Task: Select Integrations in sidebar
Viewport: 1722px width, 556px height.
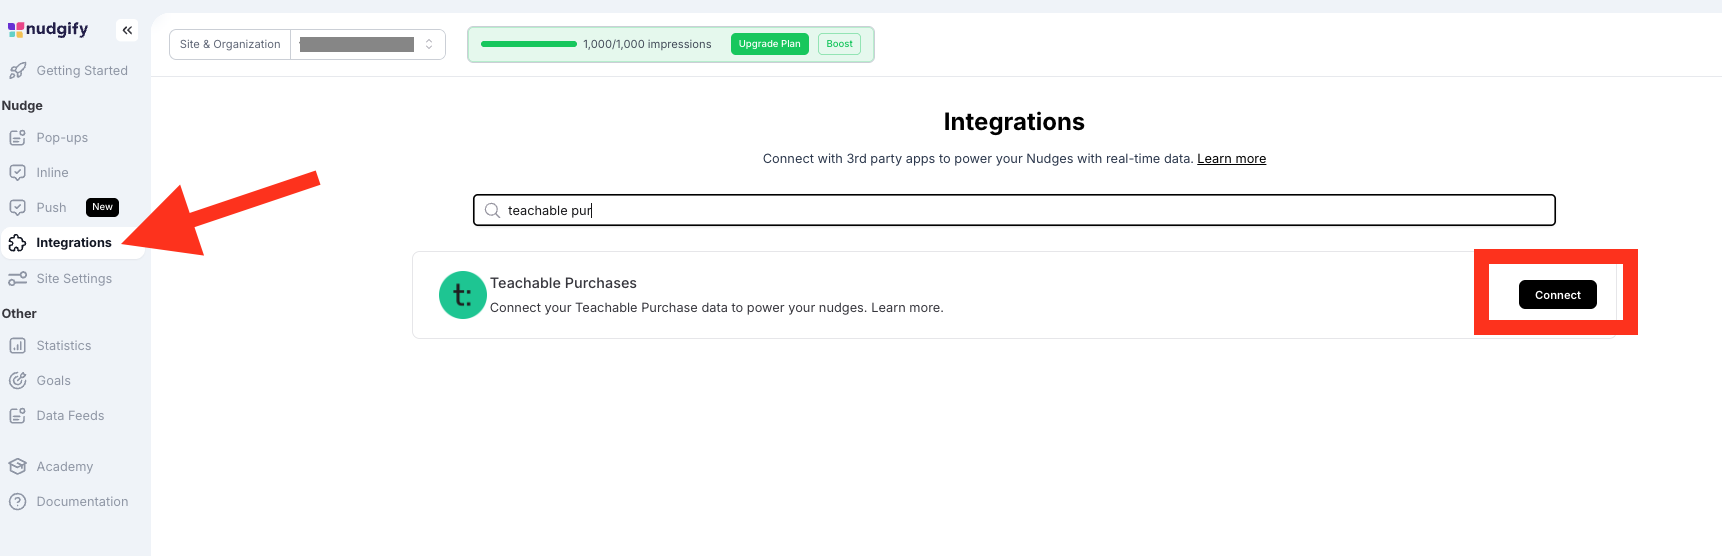Action: 73,243
